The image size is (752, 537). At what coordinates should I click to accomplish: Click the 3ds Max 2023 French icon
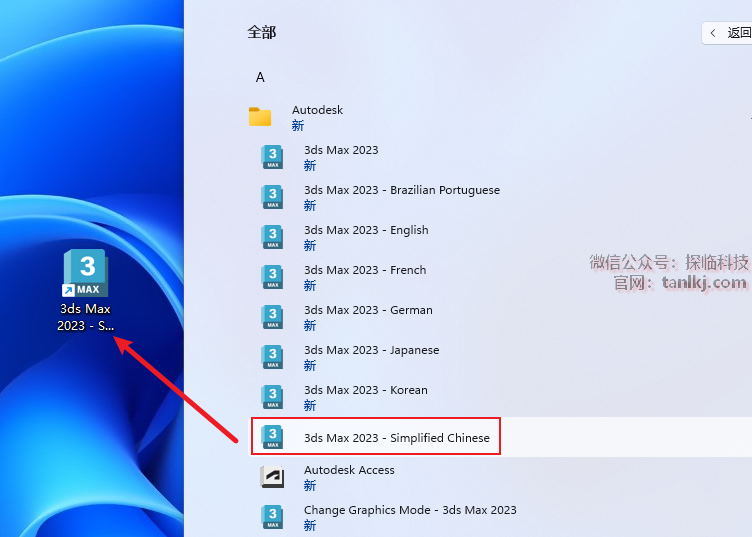pyautogui.click(x=272, y=277)
